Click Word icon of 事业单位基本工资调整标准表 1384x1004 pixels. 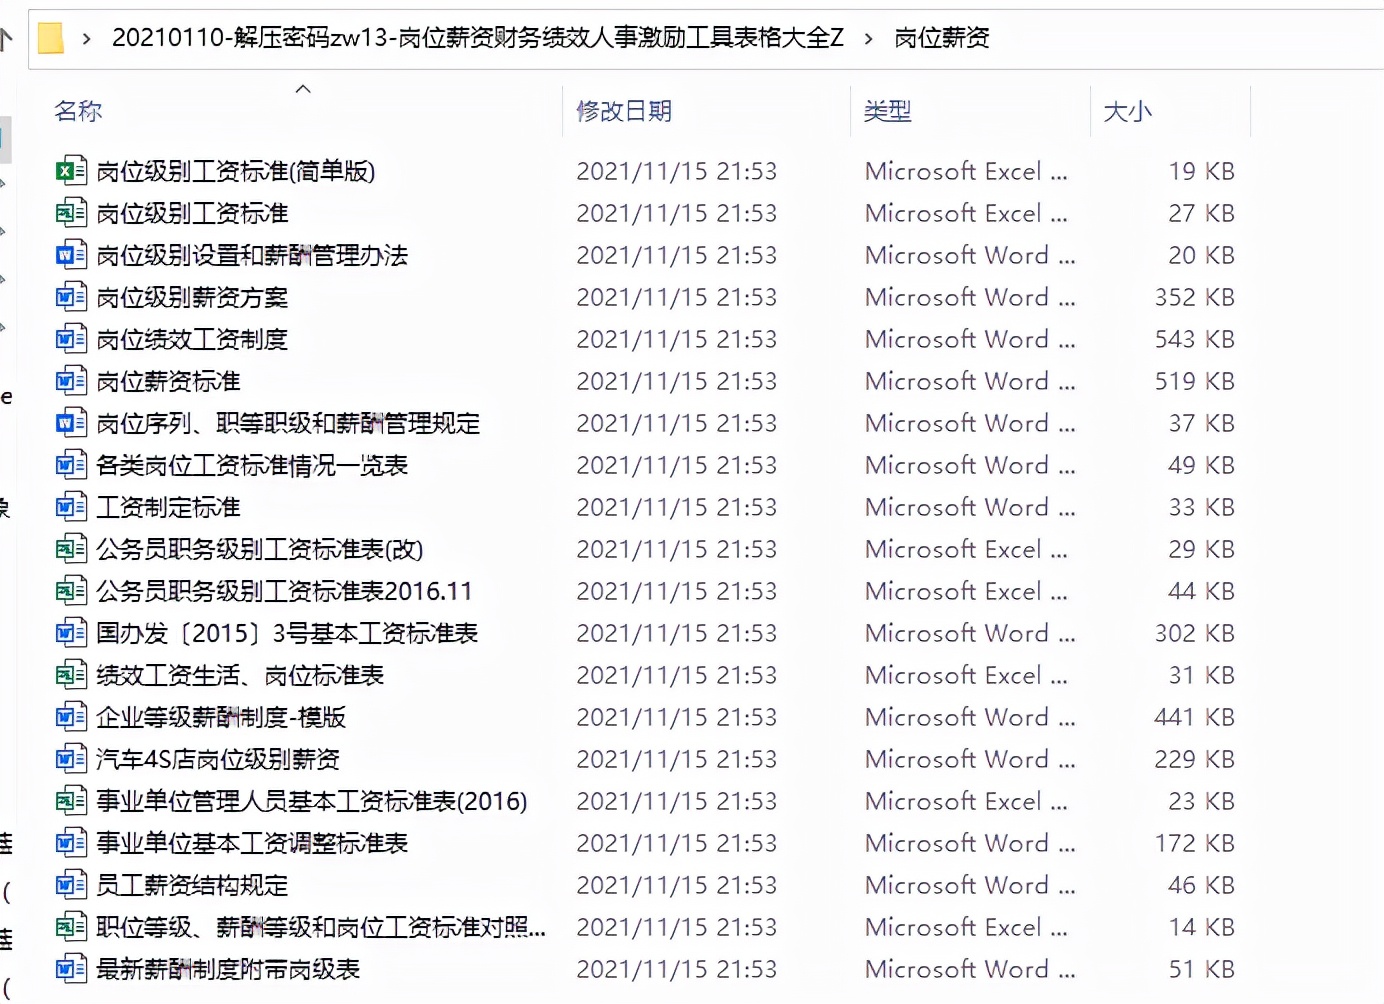click(x=71, y=843)
